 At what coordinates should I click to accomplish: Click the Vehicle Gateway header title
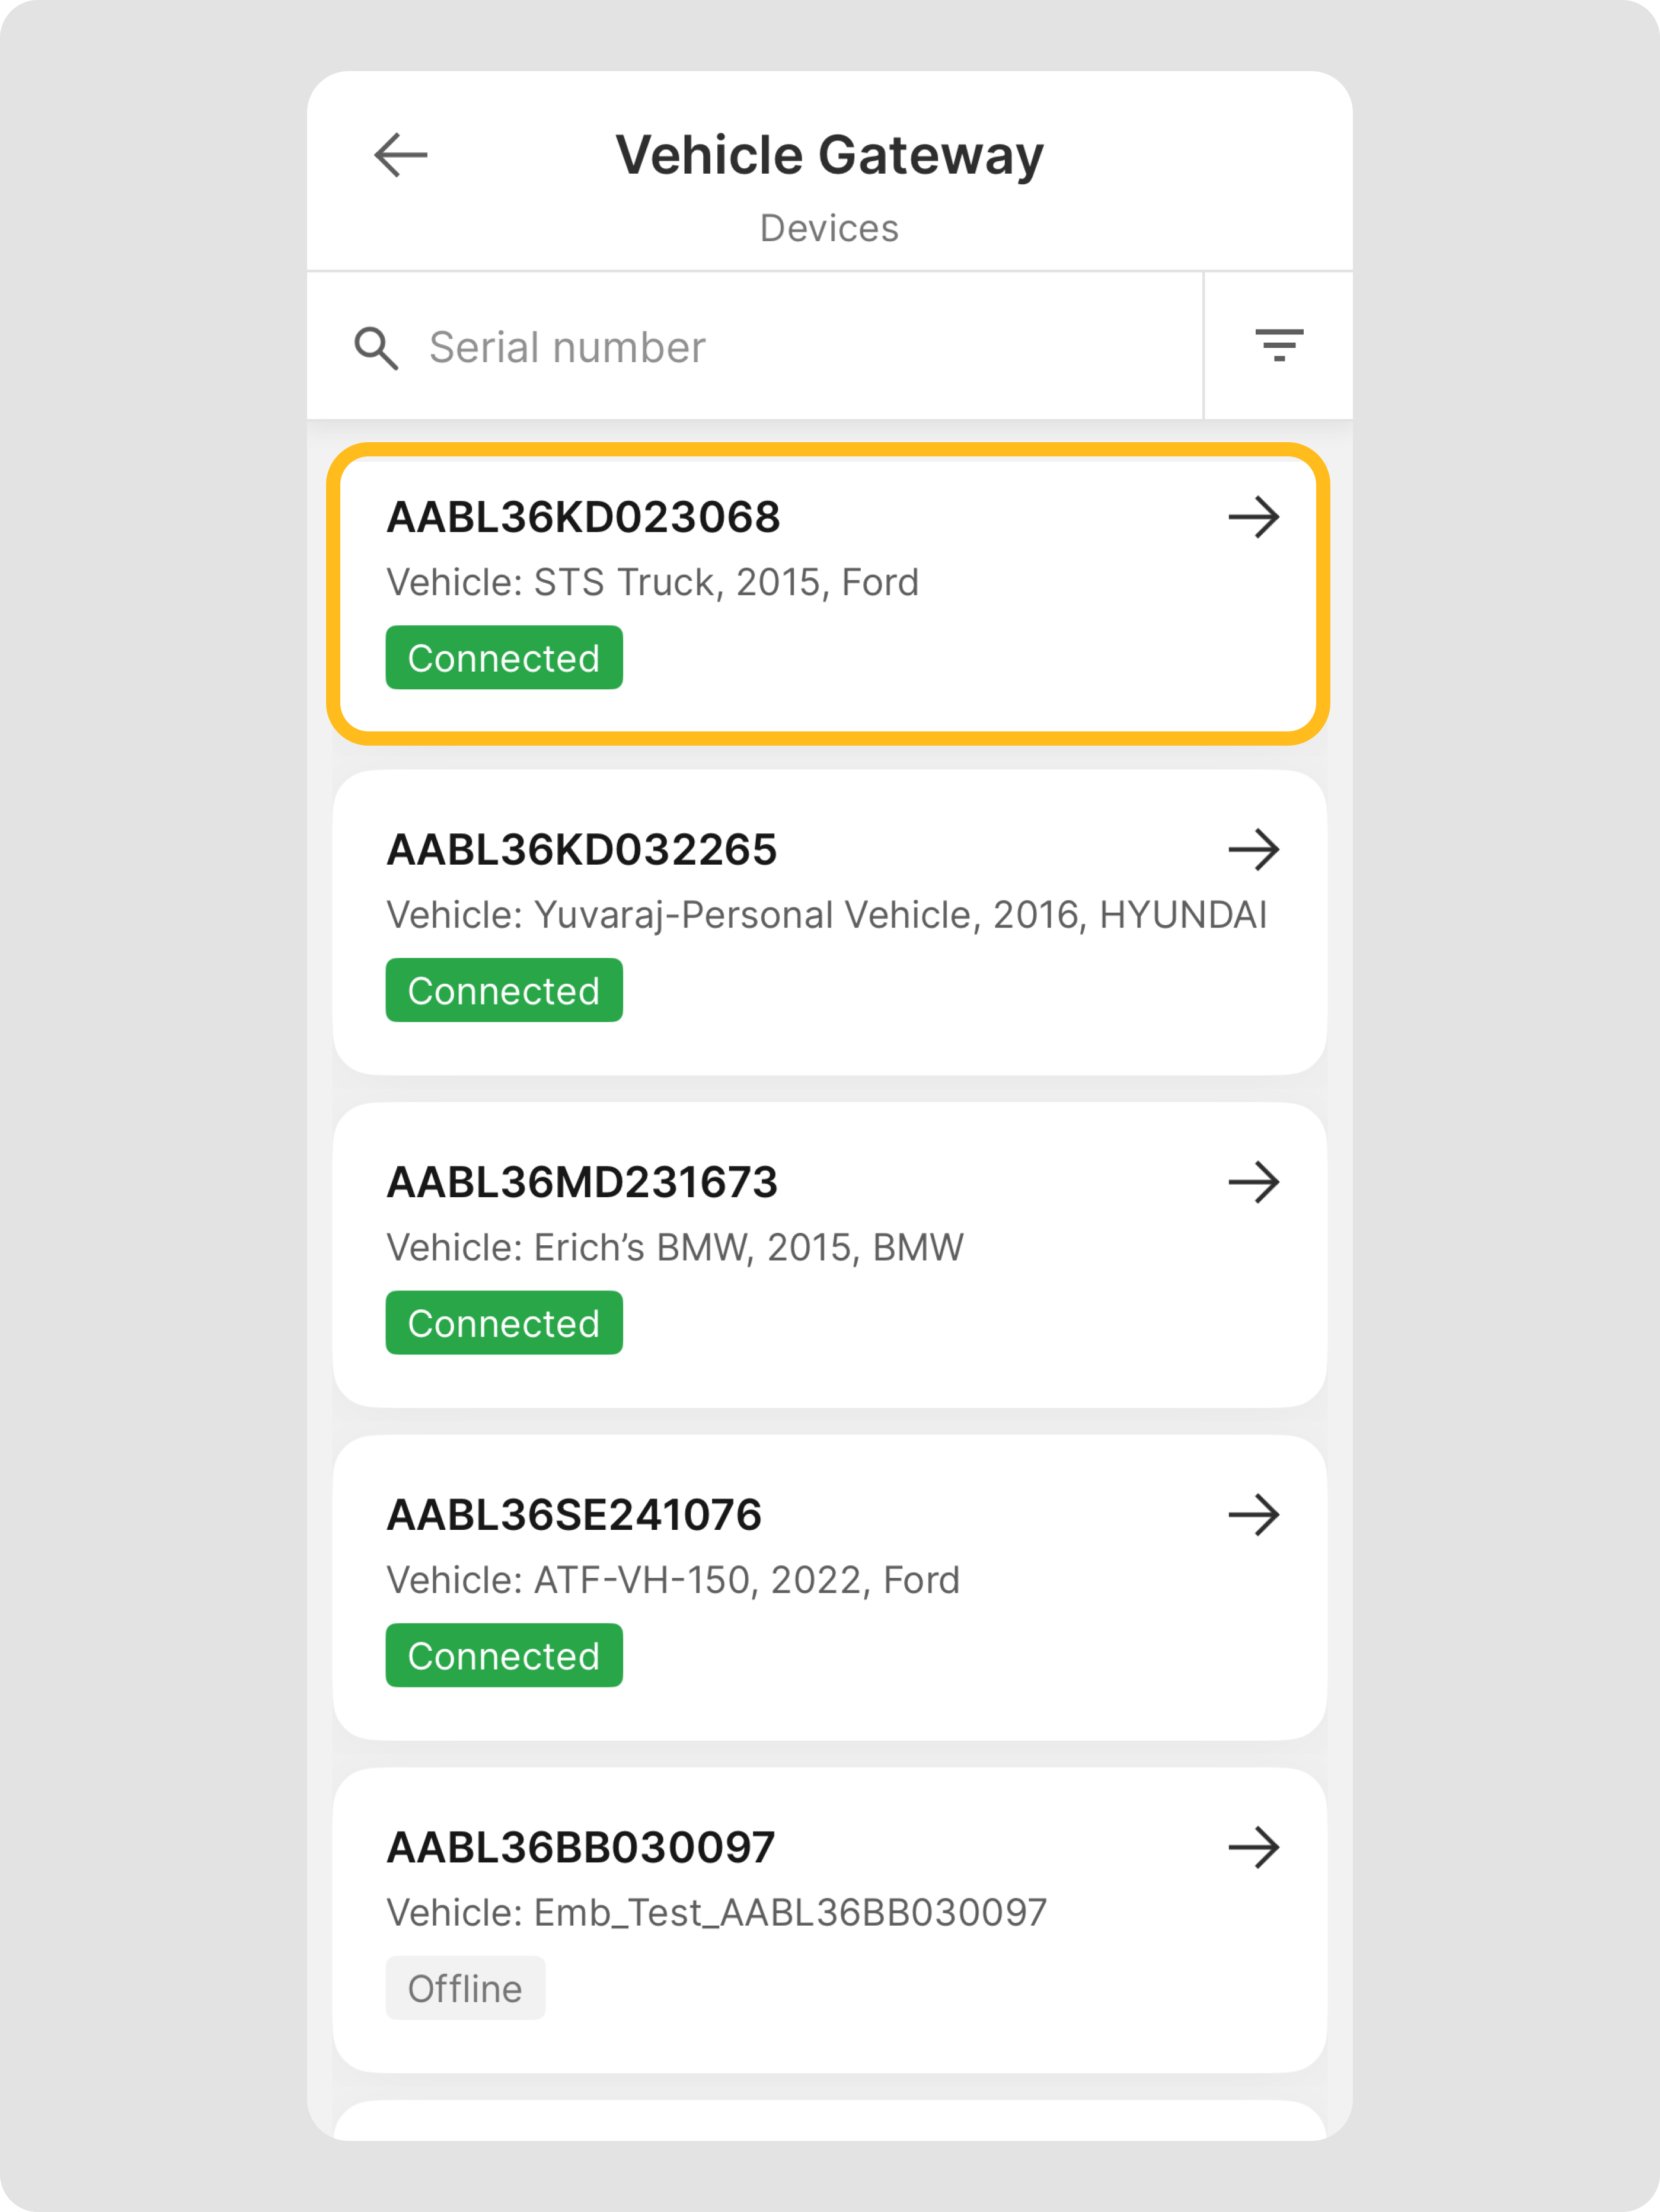[829, 156]
